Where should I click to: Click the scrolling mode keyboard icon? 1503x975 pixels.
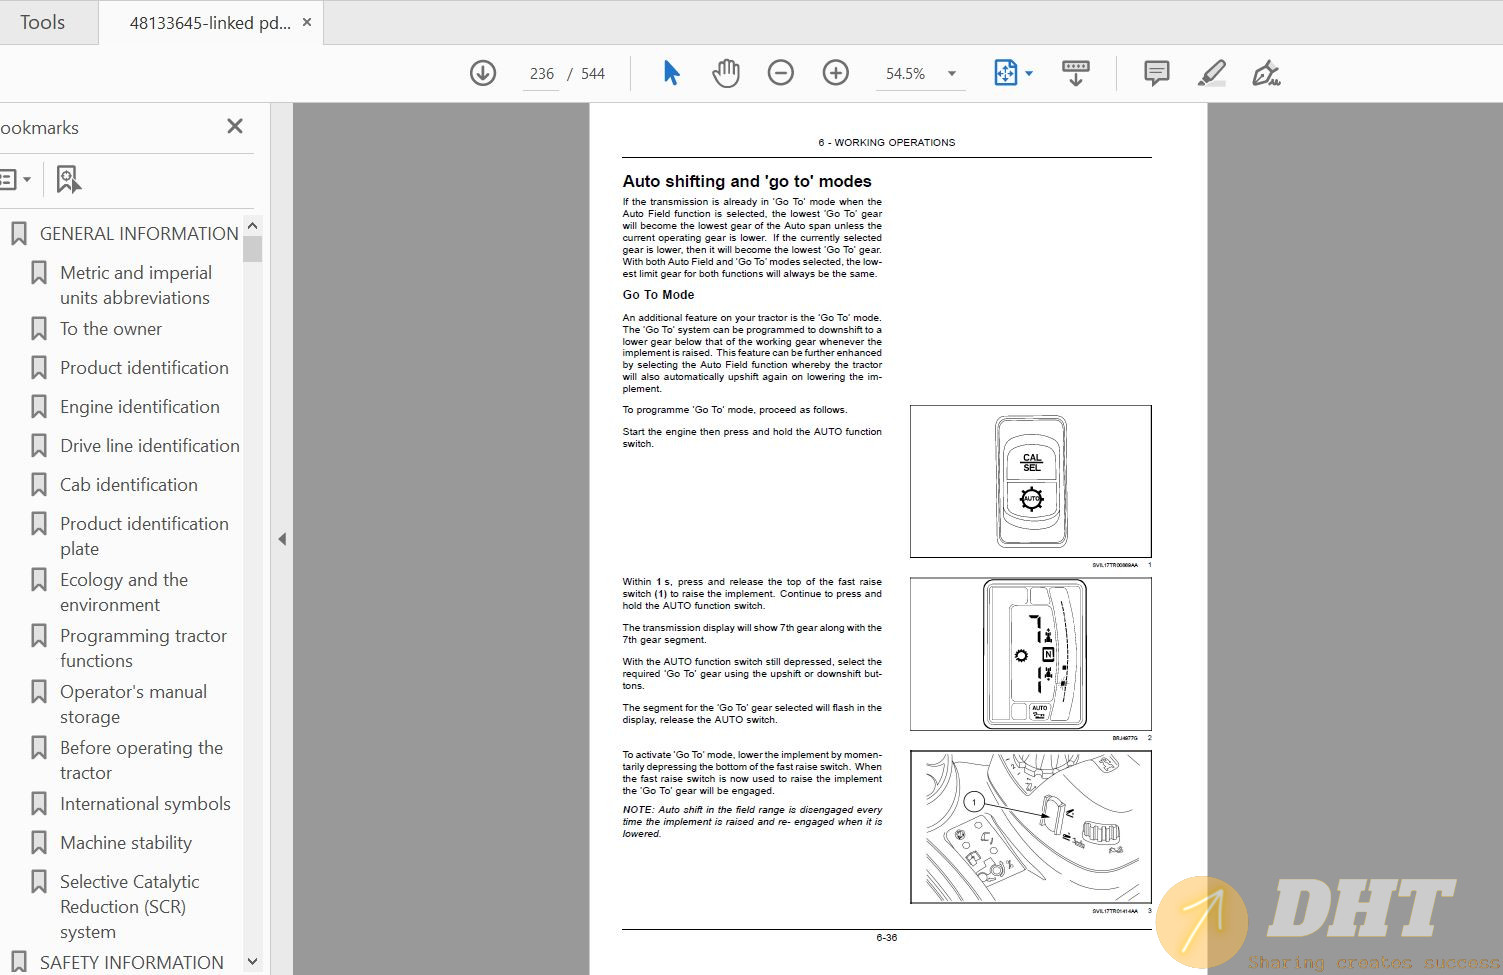(1076, 73)
